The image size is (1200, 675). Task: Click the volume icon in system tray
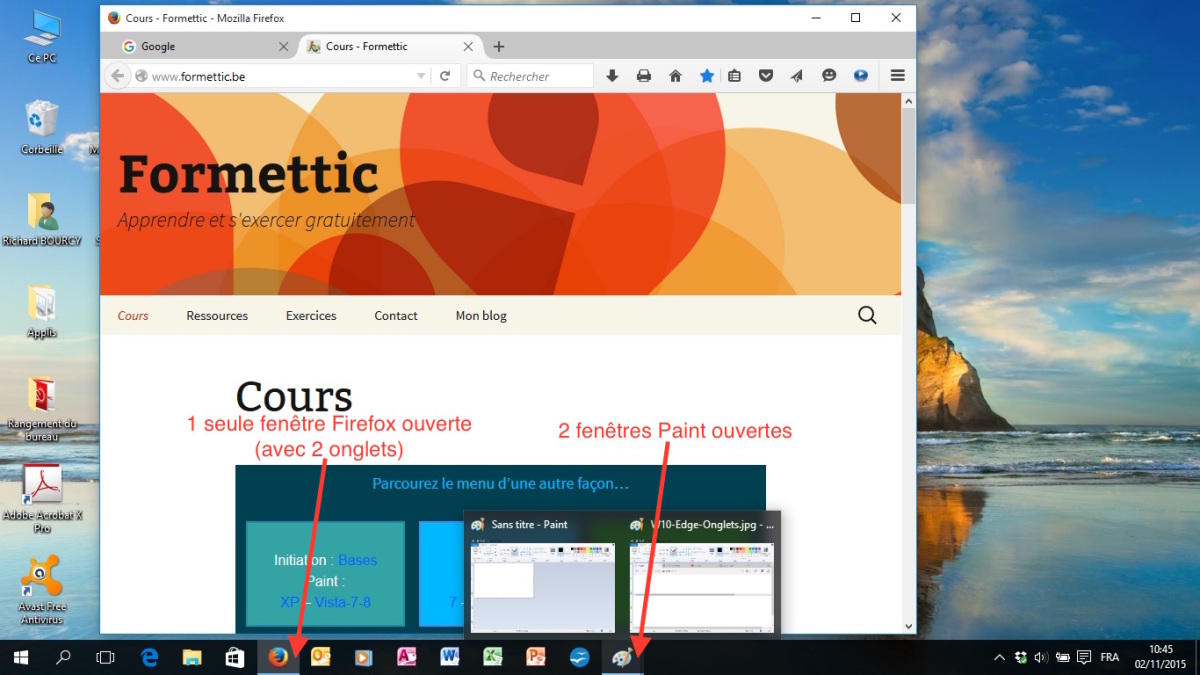(1041, 657)
